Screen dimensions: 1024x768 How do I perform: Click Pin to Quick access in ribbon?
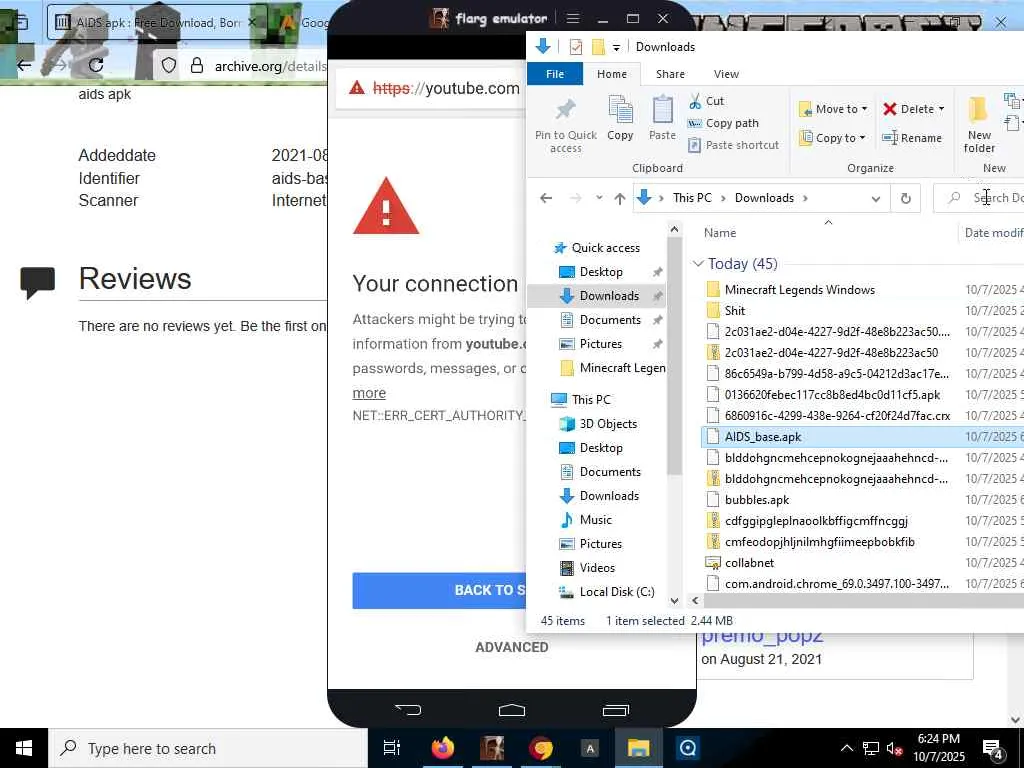point(566,125)
